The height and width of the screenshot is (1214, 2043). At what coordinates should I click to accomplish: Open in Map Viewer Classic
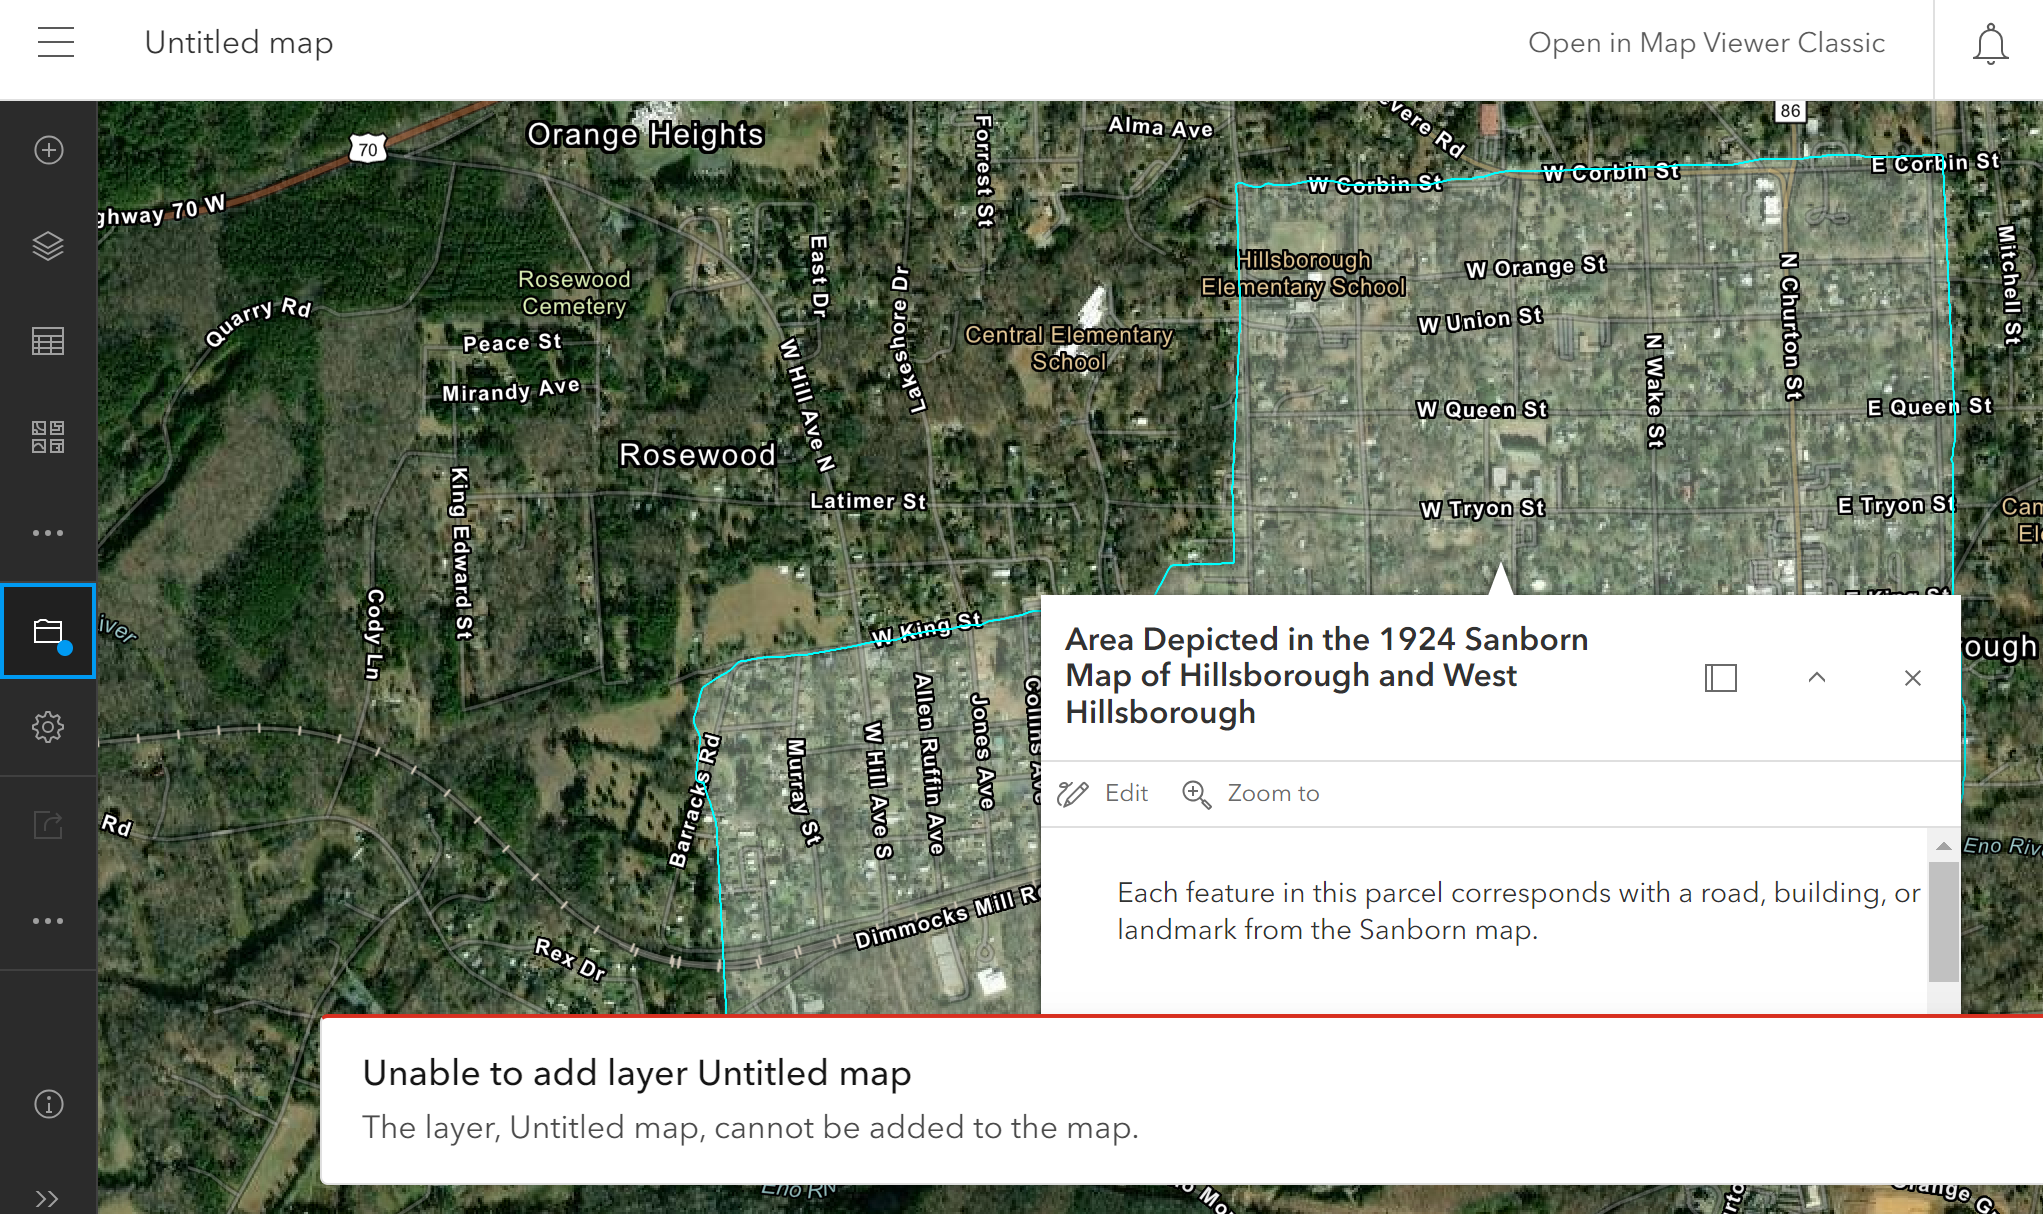[1705, 42]
